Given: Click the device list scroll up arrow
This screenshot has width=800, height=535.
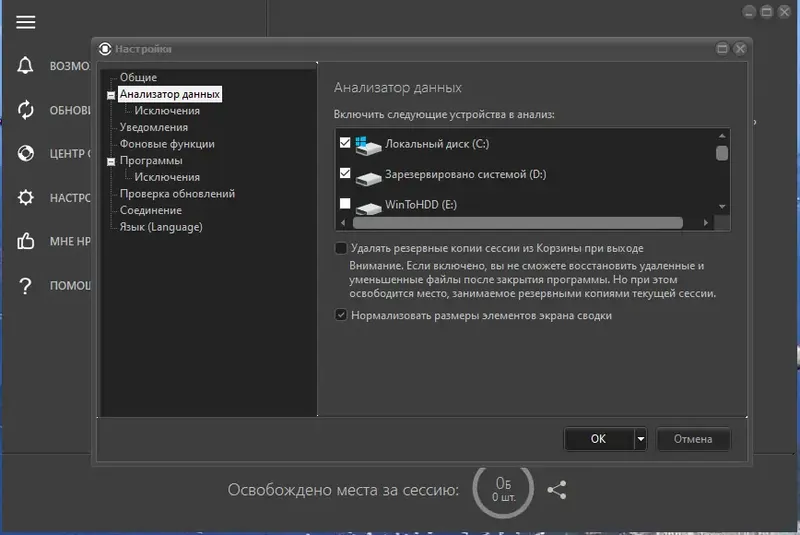Looking at the screenshot, I should [x=722, y=136].
